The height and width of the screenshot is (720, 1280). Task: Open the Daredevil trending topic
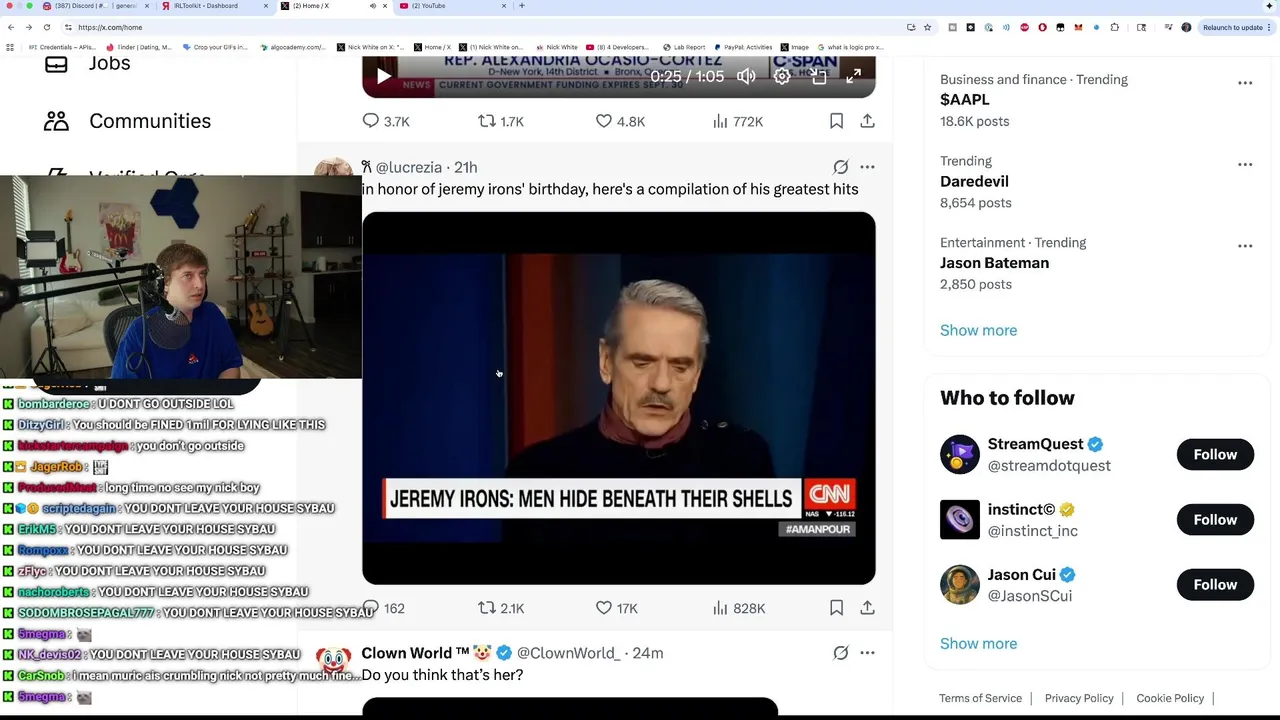tap(974, 181)
